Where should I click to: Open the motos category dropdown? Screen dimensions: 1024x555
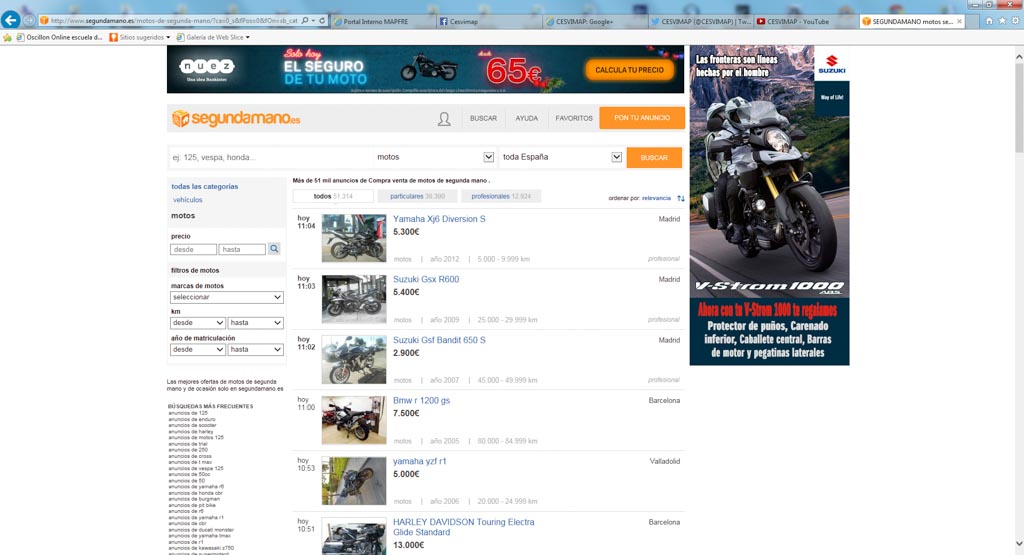(x=434, y=157)
